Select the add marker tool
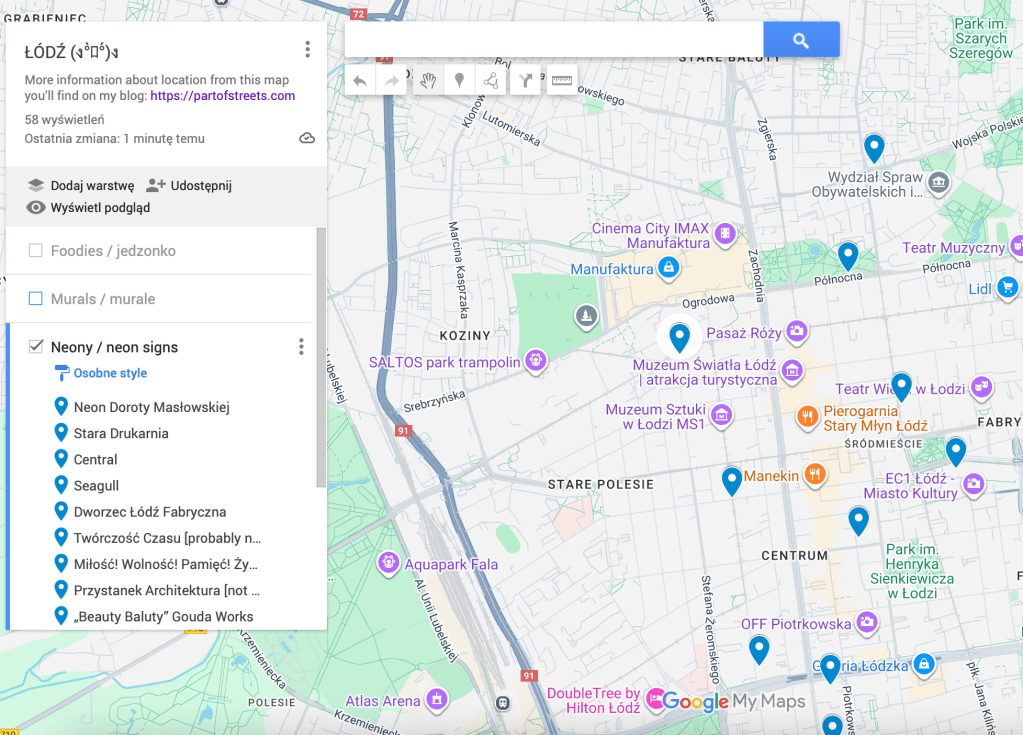This screenshot has width=1023, height=735. click(x=459, y=81)
